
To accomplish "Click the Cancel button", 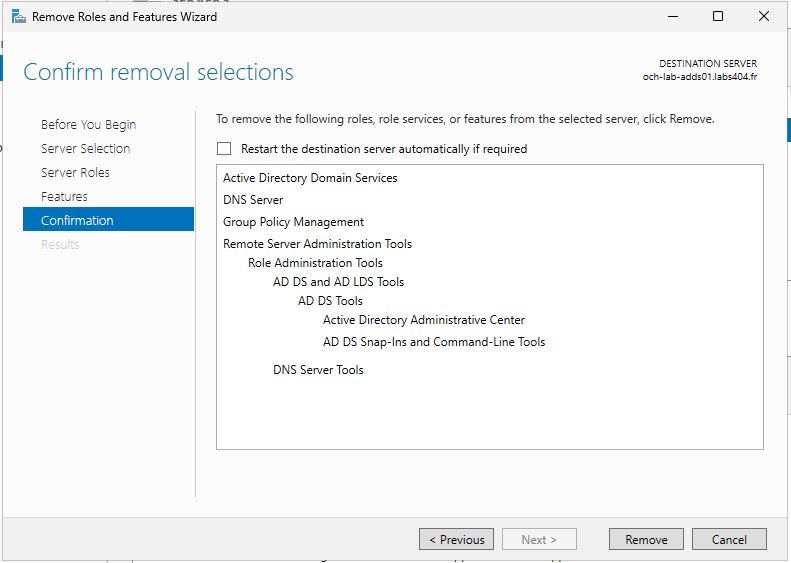I will pyautogui.click(x=729, y=539).
